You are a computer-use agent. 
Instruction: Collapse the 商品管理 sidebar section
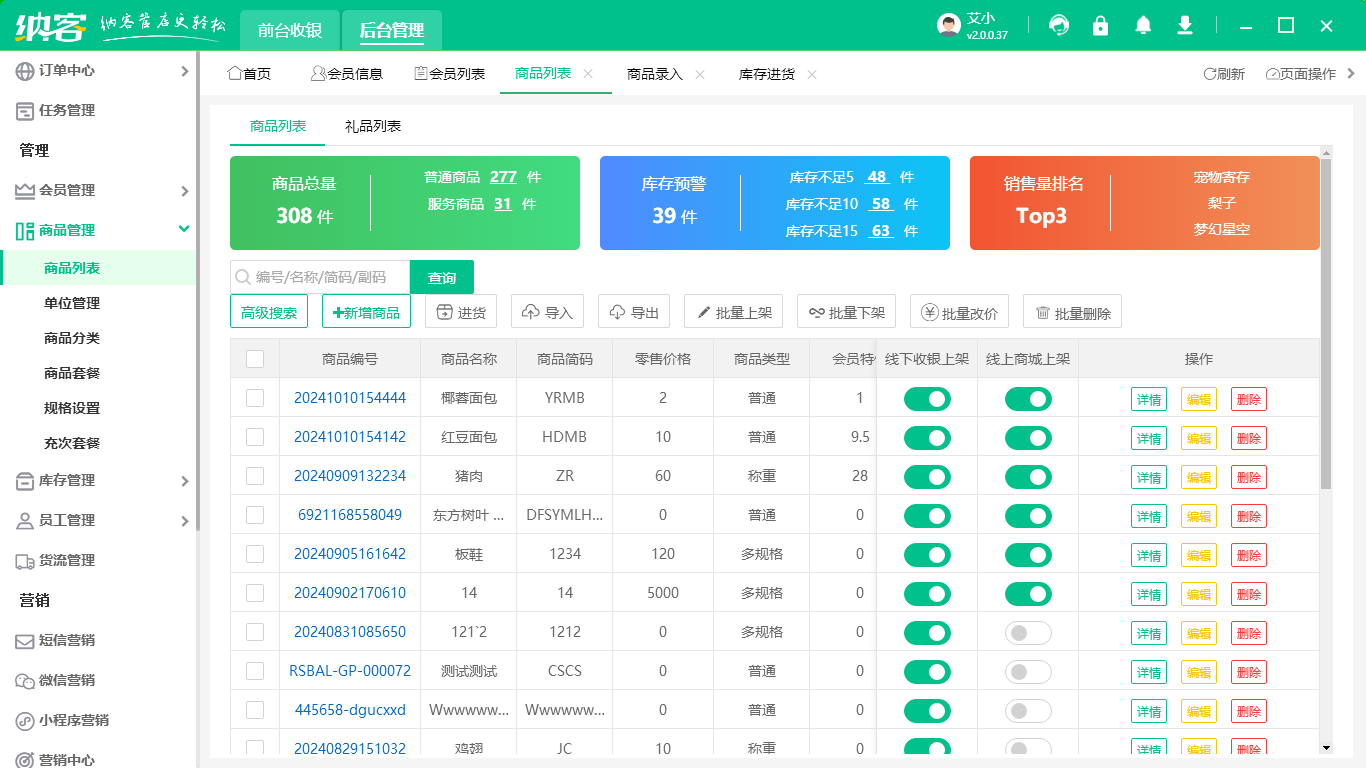(x=98, y=230)
